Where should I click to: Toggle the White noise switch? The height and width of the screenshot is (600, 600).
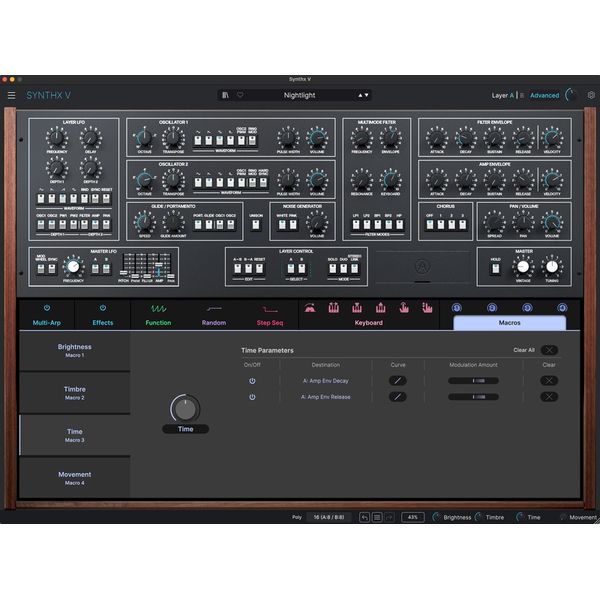pos(282,225)
